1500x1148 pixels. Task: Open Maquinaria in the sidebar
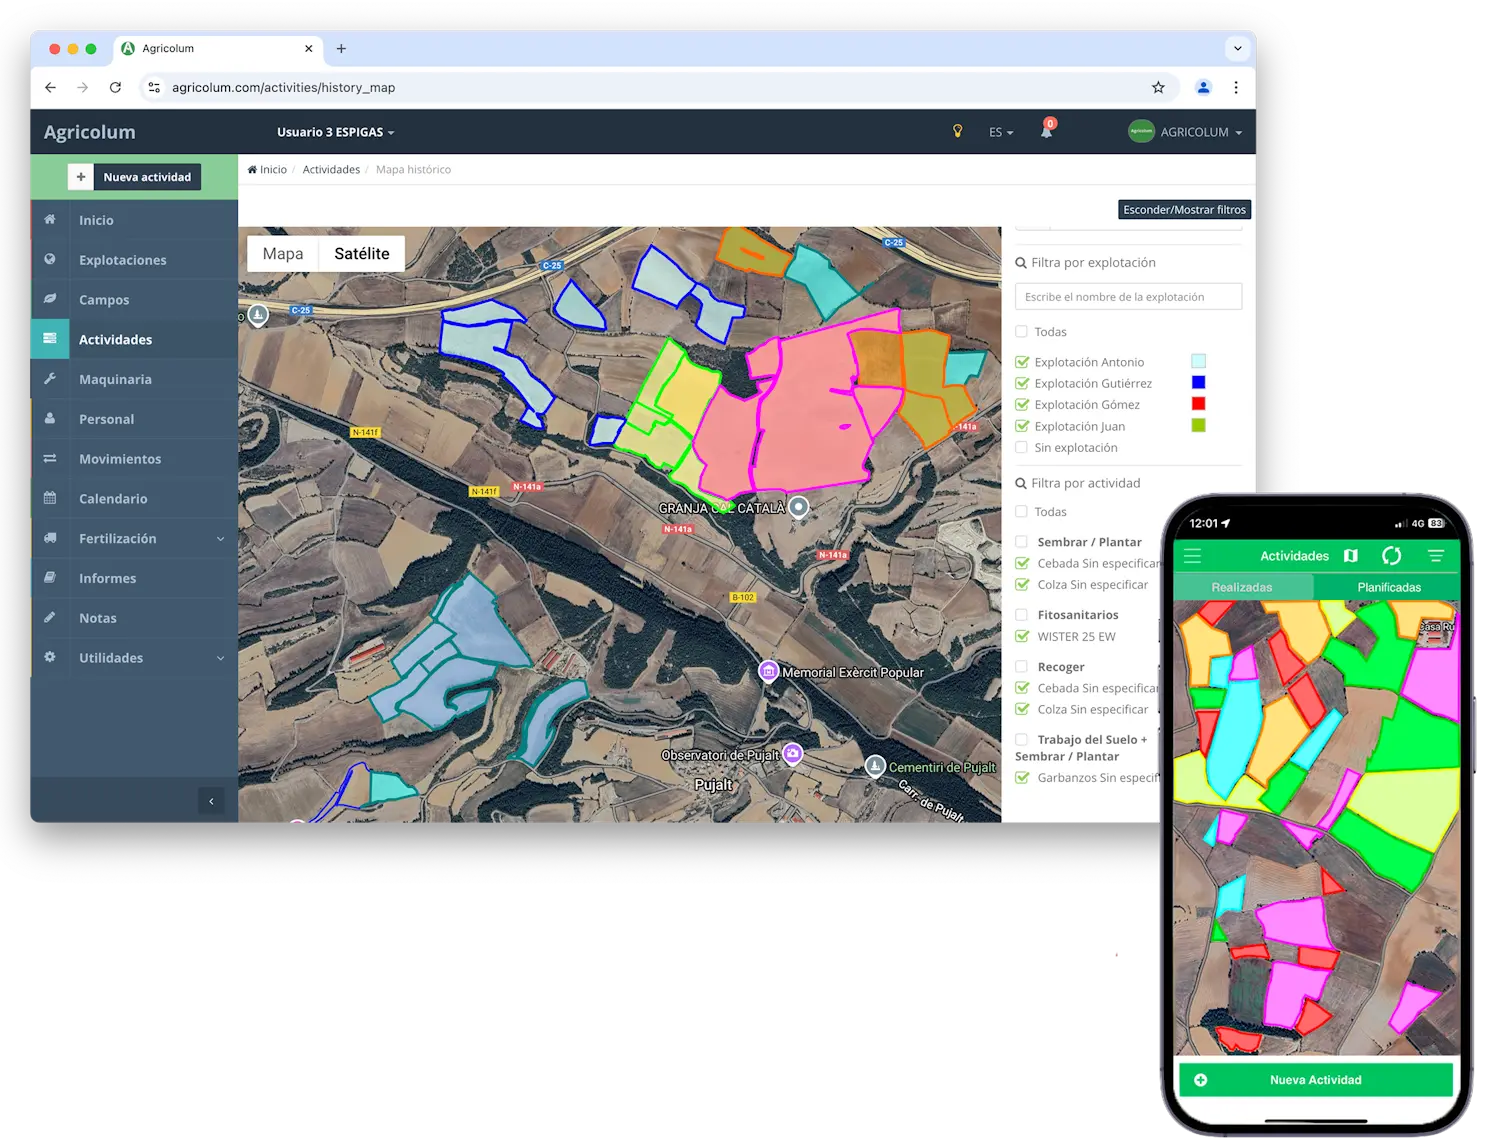115,380
